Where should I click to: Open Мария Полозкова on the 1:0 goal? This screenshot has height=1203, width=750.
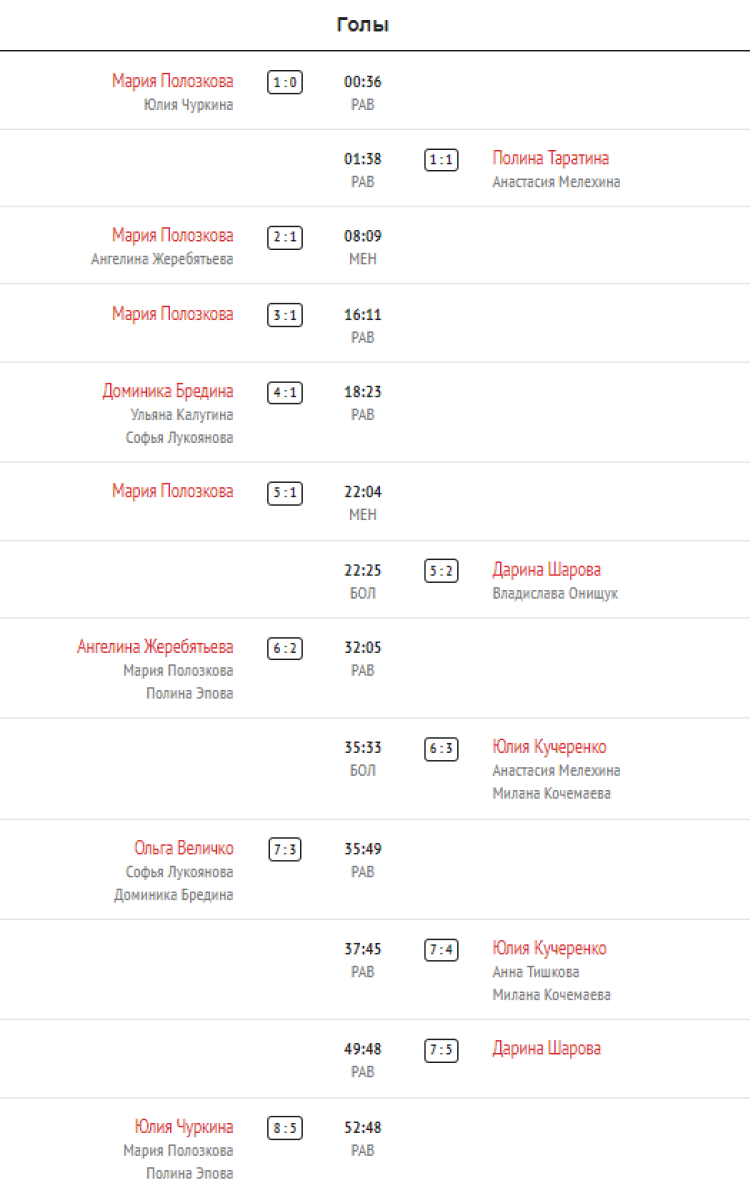[172, 81]
